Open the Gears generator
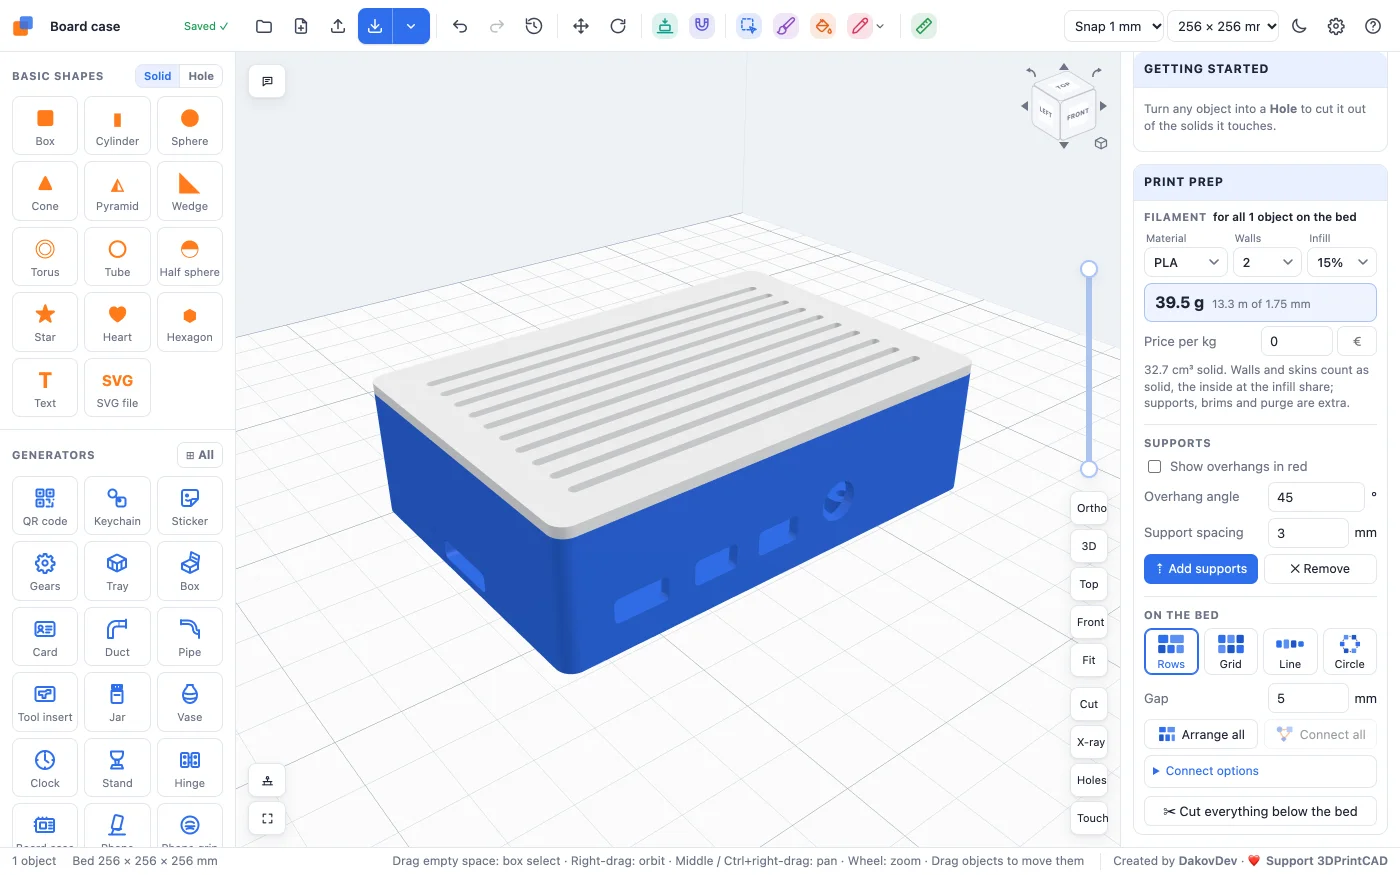This screenshot has width=1400, height=875. pos(45,571)
